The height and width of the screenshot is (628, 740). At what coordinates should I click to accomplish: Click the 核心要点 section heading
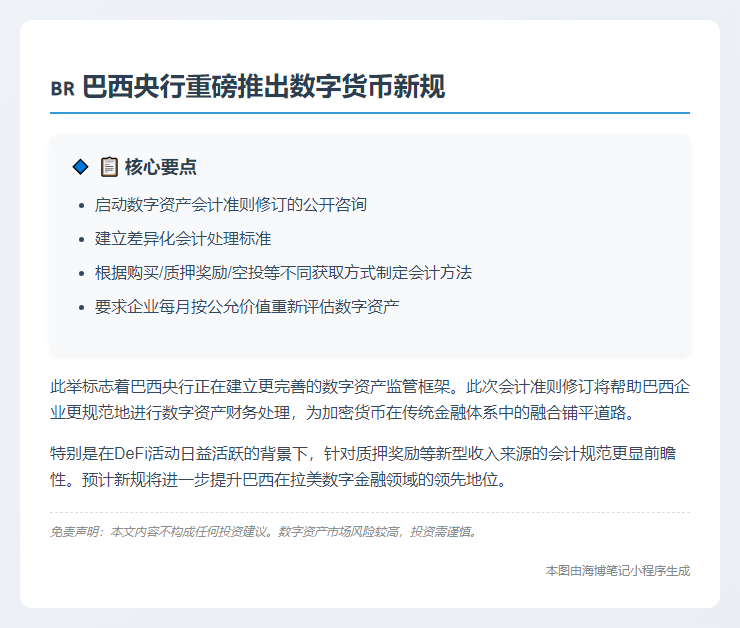click(x=160, y=167)
